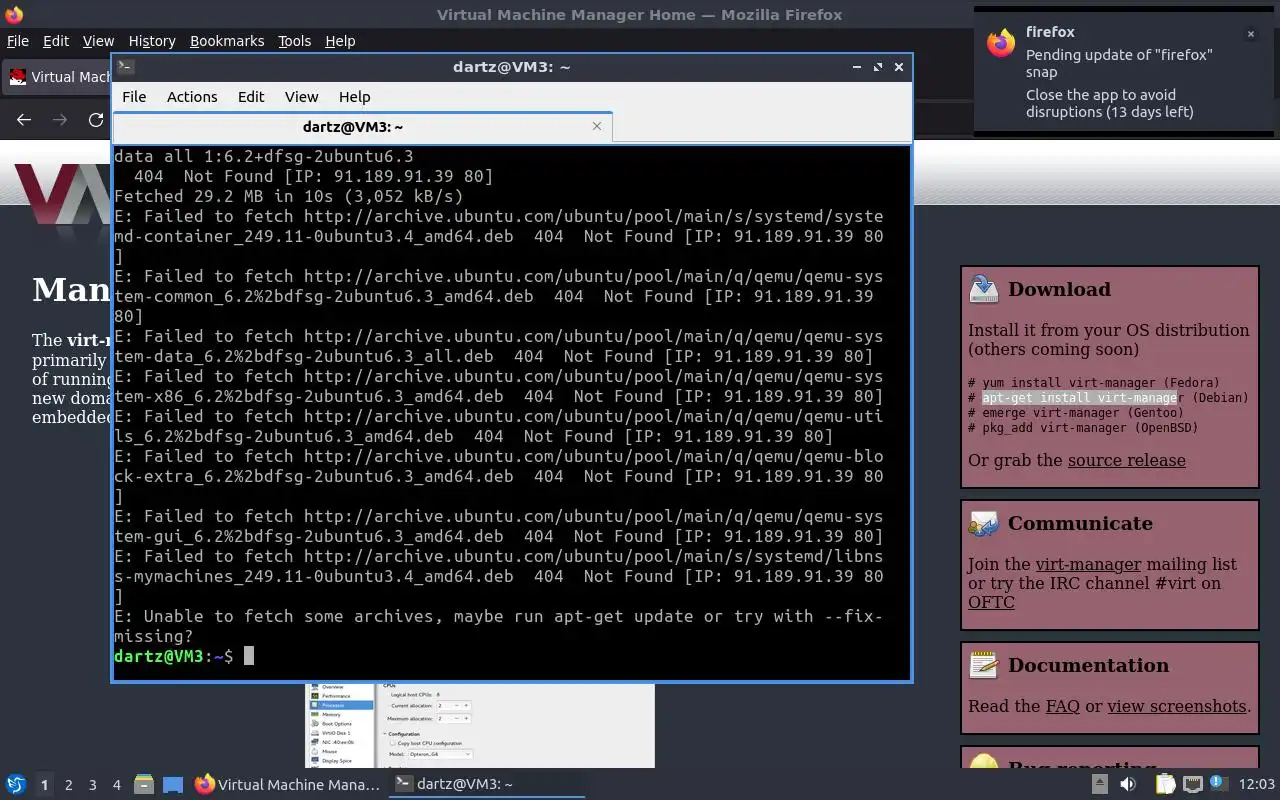Switch to workspace 4
This screenshot has width=1280, height=800.
pyautogui.click(x=116, y=785)
